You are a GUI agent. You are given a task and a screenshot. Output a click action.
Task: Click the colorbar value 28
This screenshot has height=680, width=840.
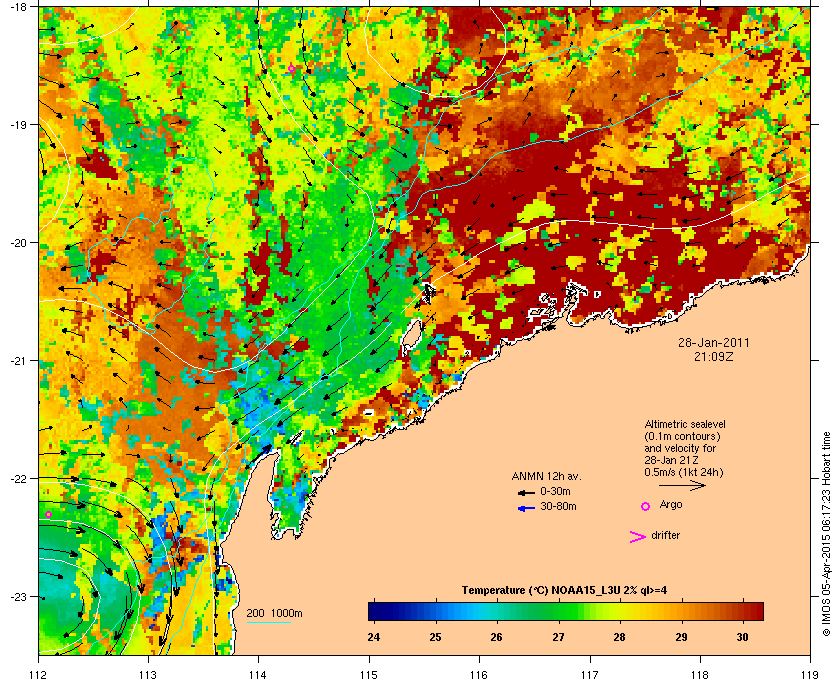(x=619, y=637)
